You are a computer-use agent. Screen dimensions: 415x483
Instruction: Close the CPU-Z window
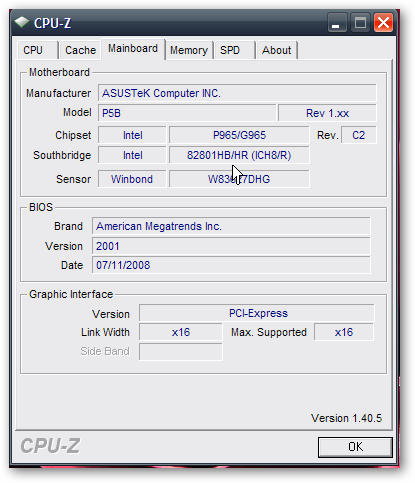tap(384, 23)
